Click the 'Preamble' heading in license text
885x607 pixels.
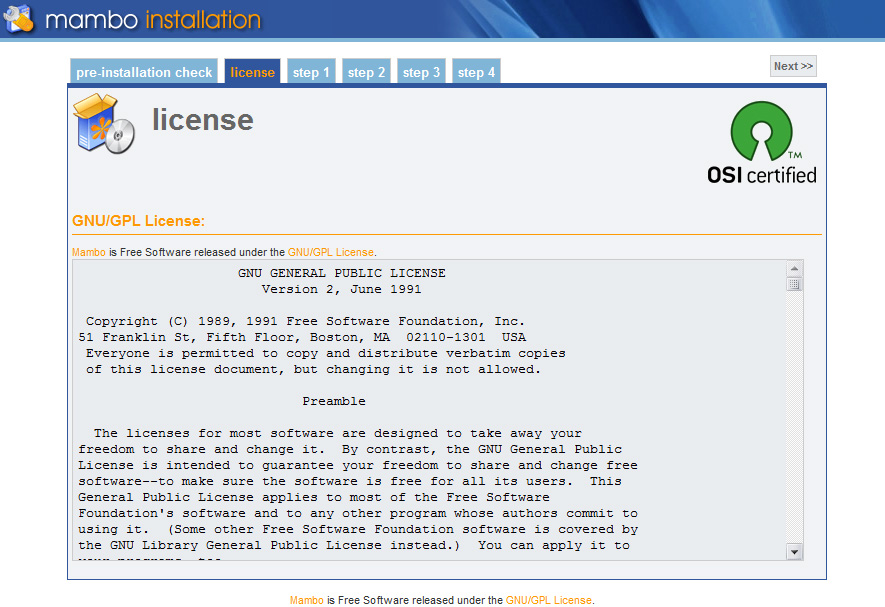point(334,401)
